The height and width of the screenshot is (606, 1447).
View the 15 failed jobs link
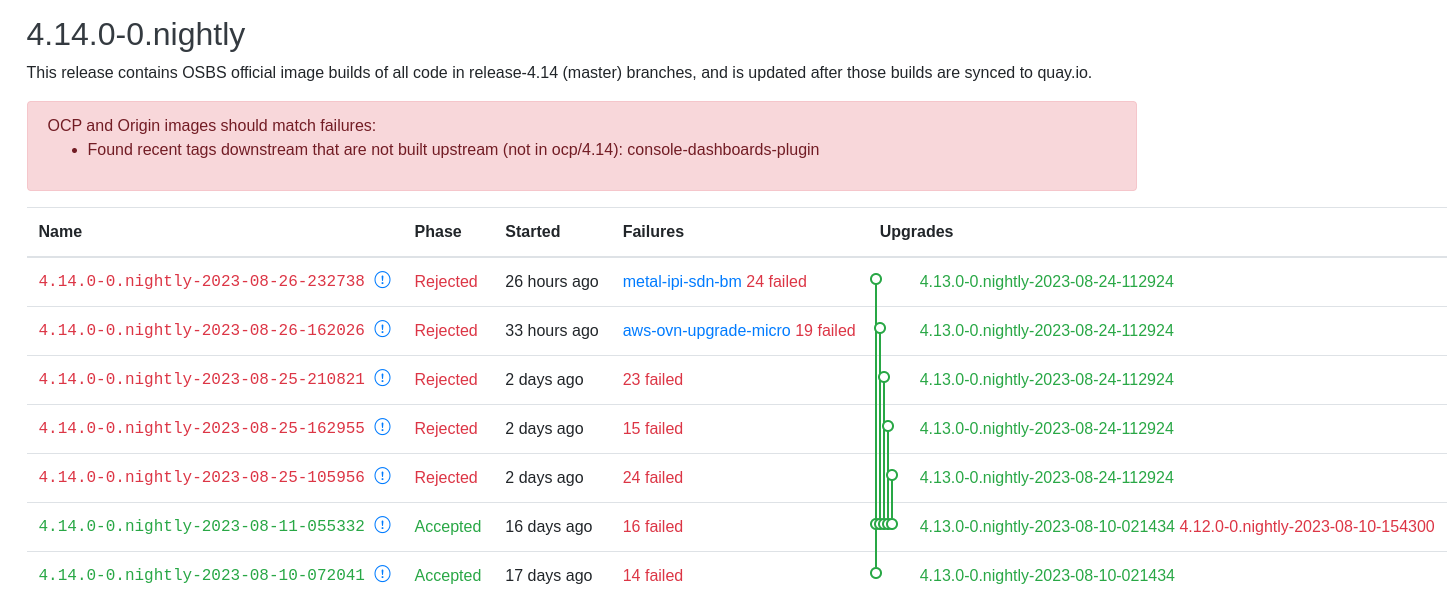click(652, 429)
